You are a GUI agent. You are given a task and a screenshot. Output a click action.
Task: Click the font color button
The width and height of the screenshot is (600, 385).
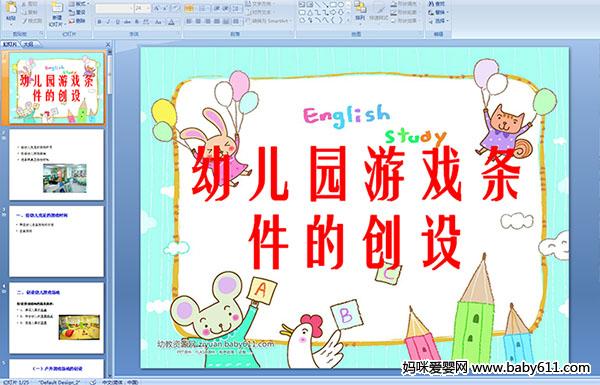point(171,22)
